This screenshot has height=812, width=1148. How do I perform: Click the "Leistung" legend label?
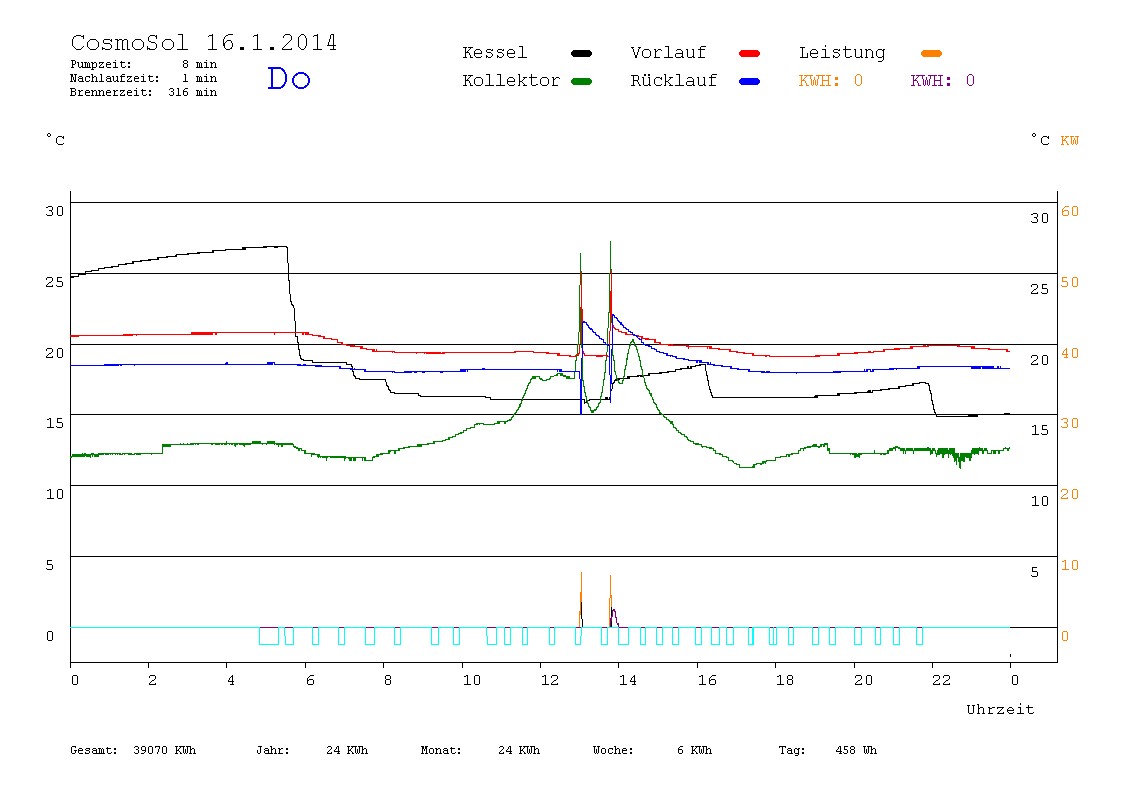(x=842, y=53)
